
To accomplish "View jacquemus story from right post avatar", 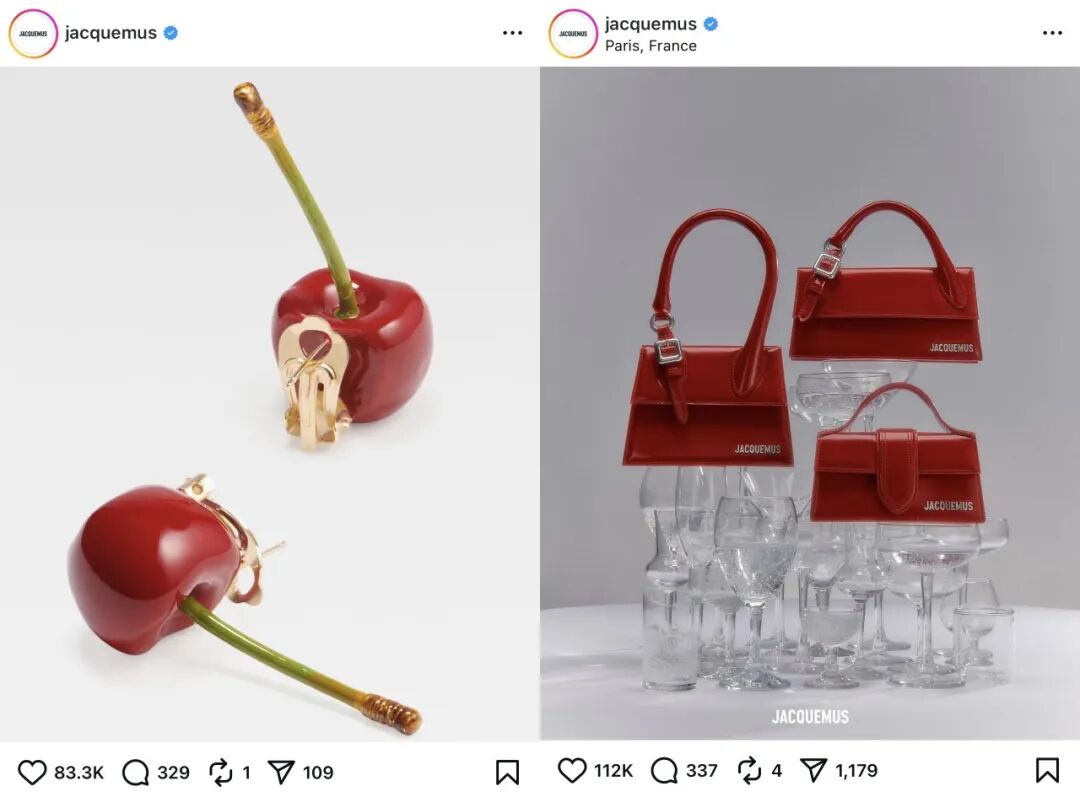I will pos(573,33).
